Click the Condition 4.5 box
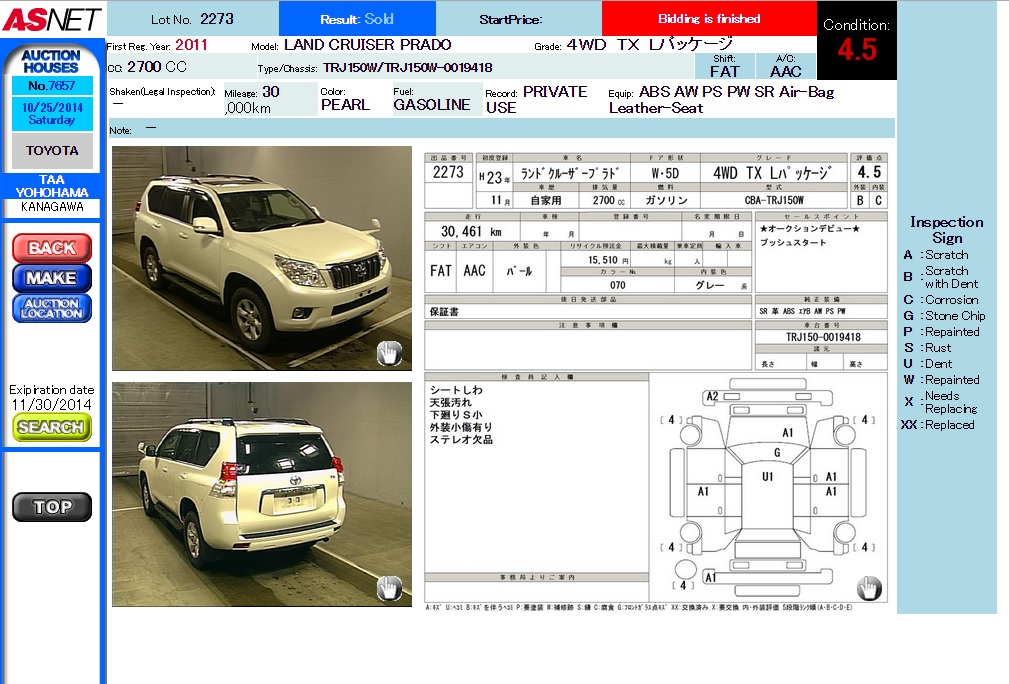This screenshot has height=684, width=1009. (x=856, y=41)
